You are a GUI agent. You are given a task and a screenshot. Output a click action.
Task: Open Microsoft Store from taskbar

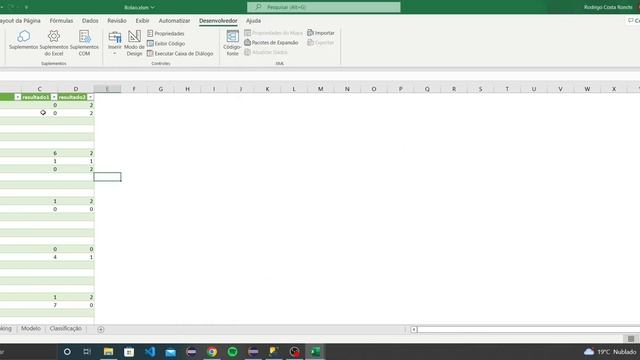[x=129, y=351]
